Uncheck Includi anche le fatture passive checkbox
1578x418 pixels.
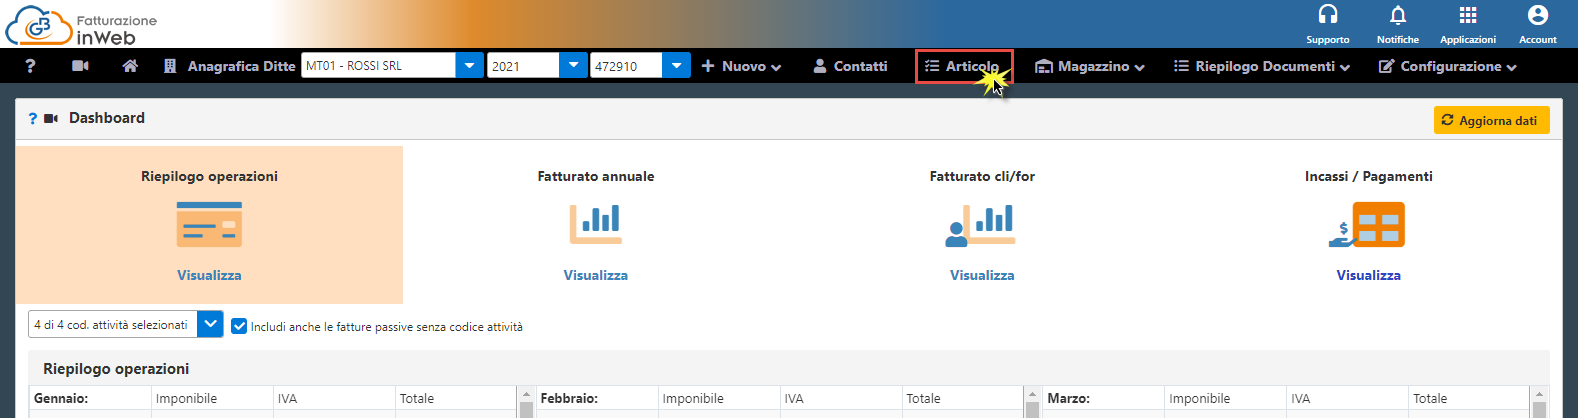pos(239,326)
